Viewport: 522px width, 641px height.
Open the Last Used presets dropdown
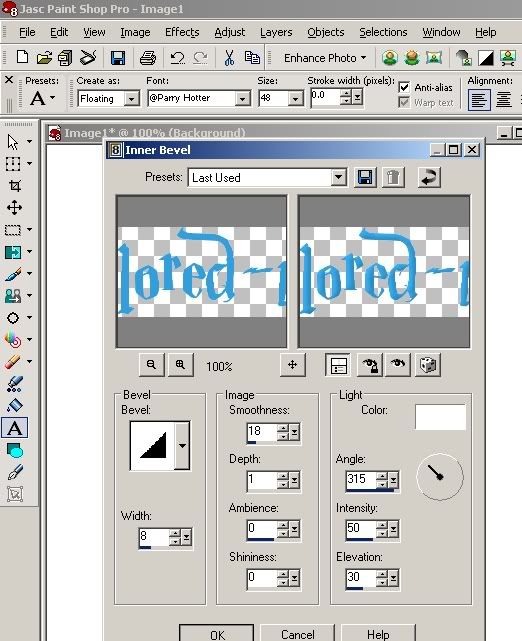click(338, 178)
